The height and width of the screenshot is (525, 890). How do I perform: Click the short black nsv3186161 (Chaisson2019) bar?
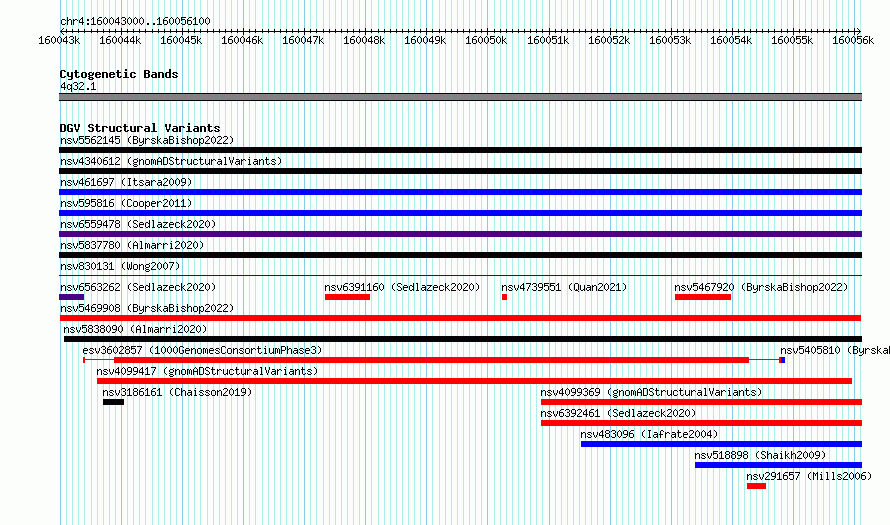(114, 402)
